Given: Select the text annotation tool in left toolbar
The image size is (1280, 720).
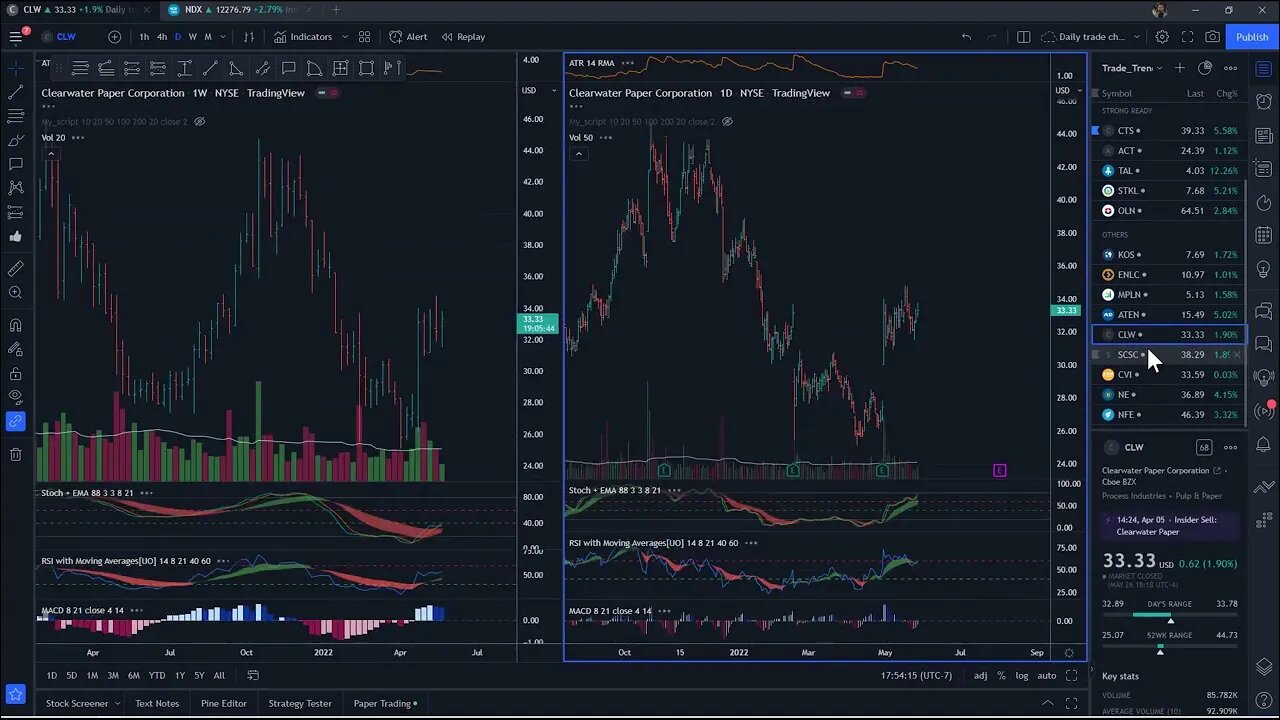Looking at the screenshot, I should click(x=15, y=164).
